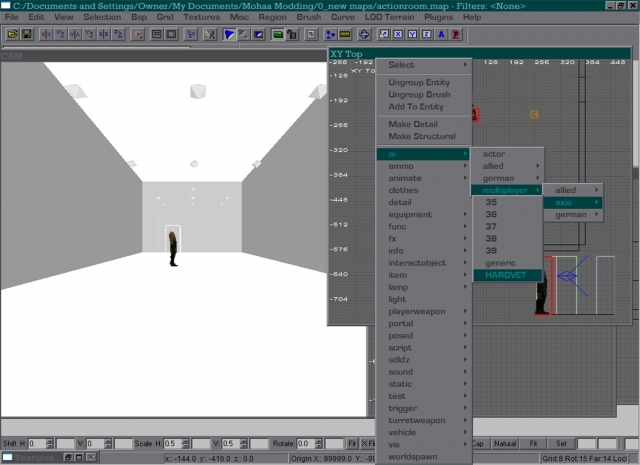The width and height of the screenshot is (640, 465).
Task: Click the blue screen toolbar icon
Action: [258, 34]
